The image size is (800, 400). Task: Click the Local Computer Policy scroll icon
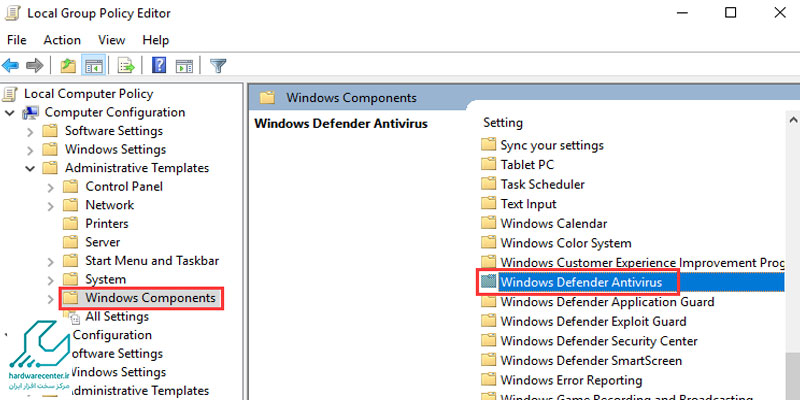10,94
